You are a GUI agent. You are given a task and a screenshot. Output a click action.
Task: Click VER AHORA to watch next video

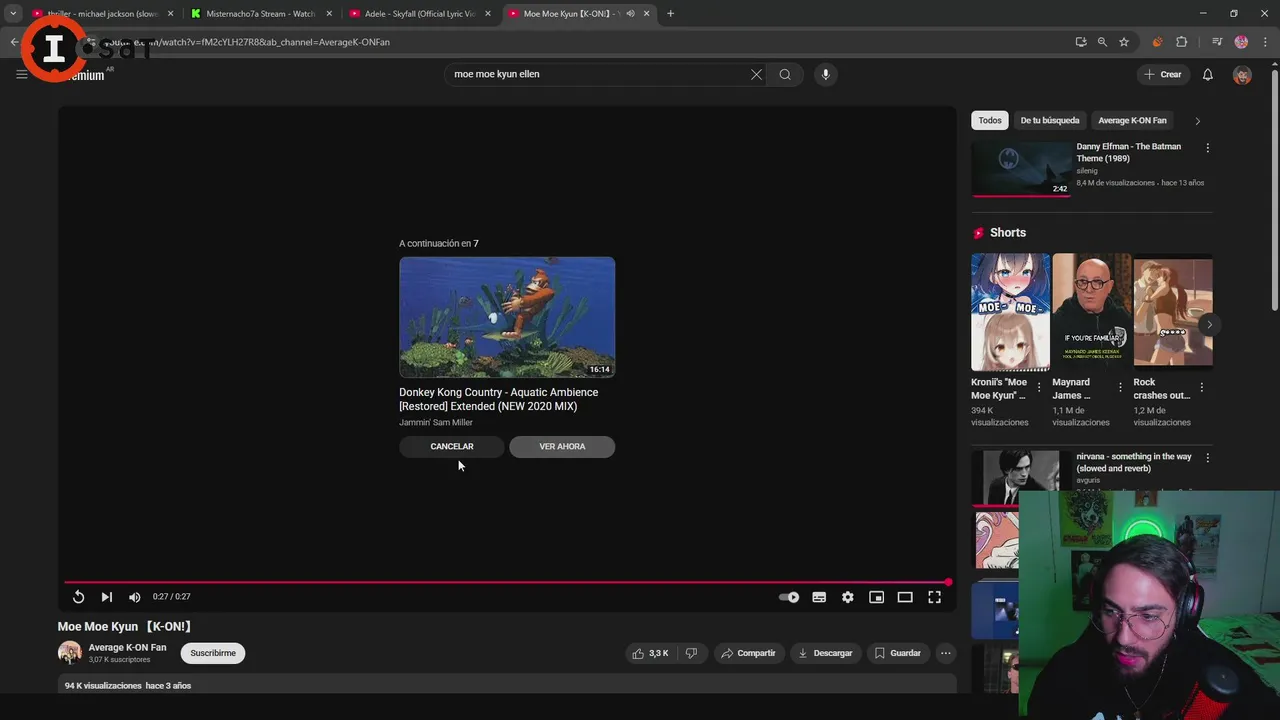562,447
